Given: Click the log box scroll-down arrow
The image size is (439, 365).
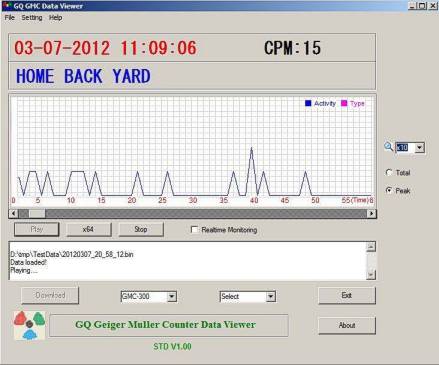Looking at the screenshot, I should (371, 275).
